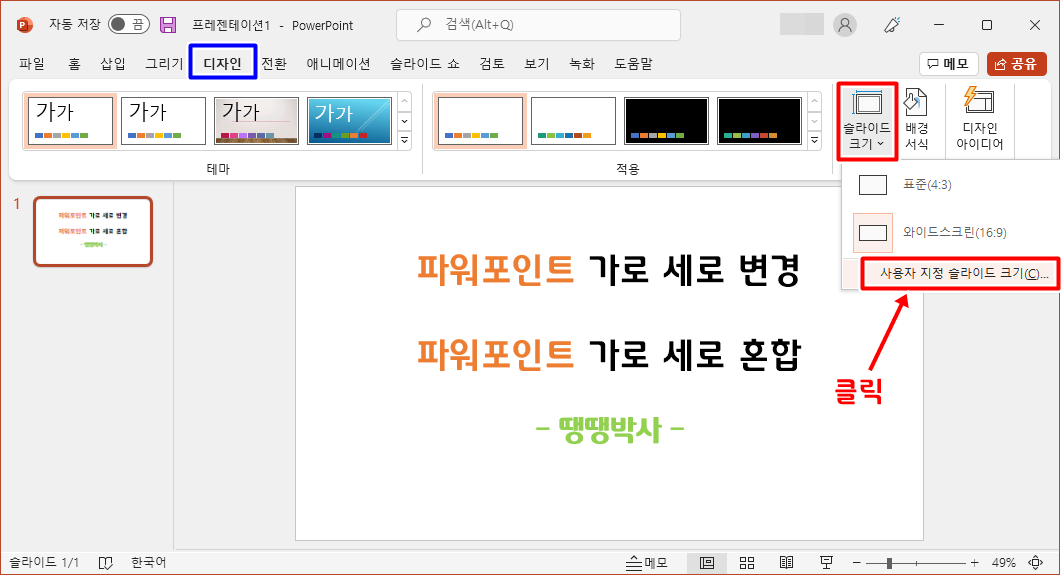Click the variants gallery up arrow

pos(815,102)
